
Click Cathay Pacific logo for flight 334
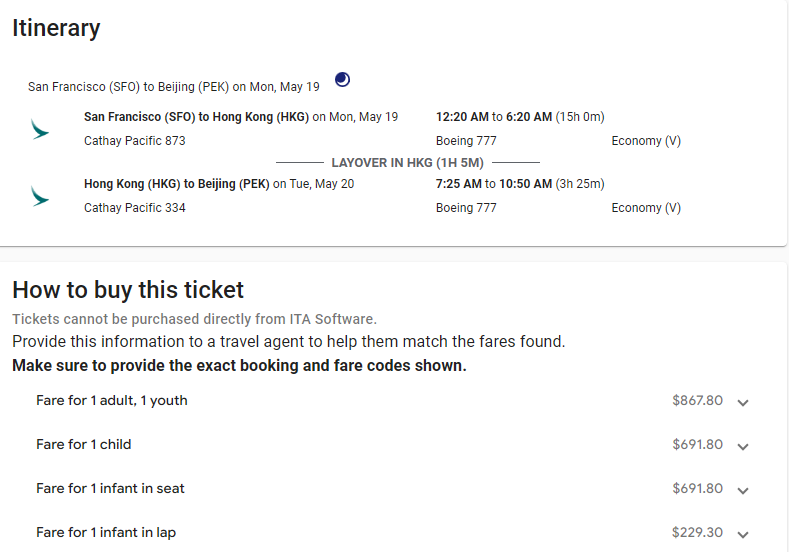[40, 197]
